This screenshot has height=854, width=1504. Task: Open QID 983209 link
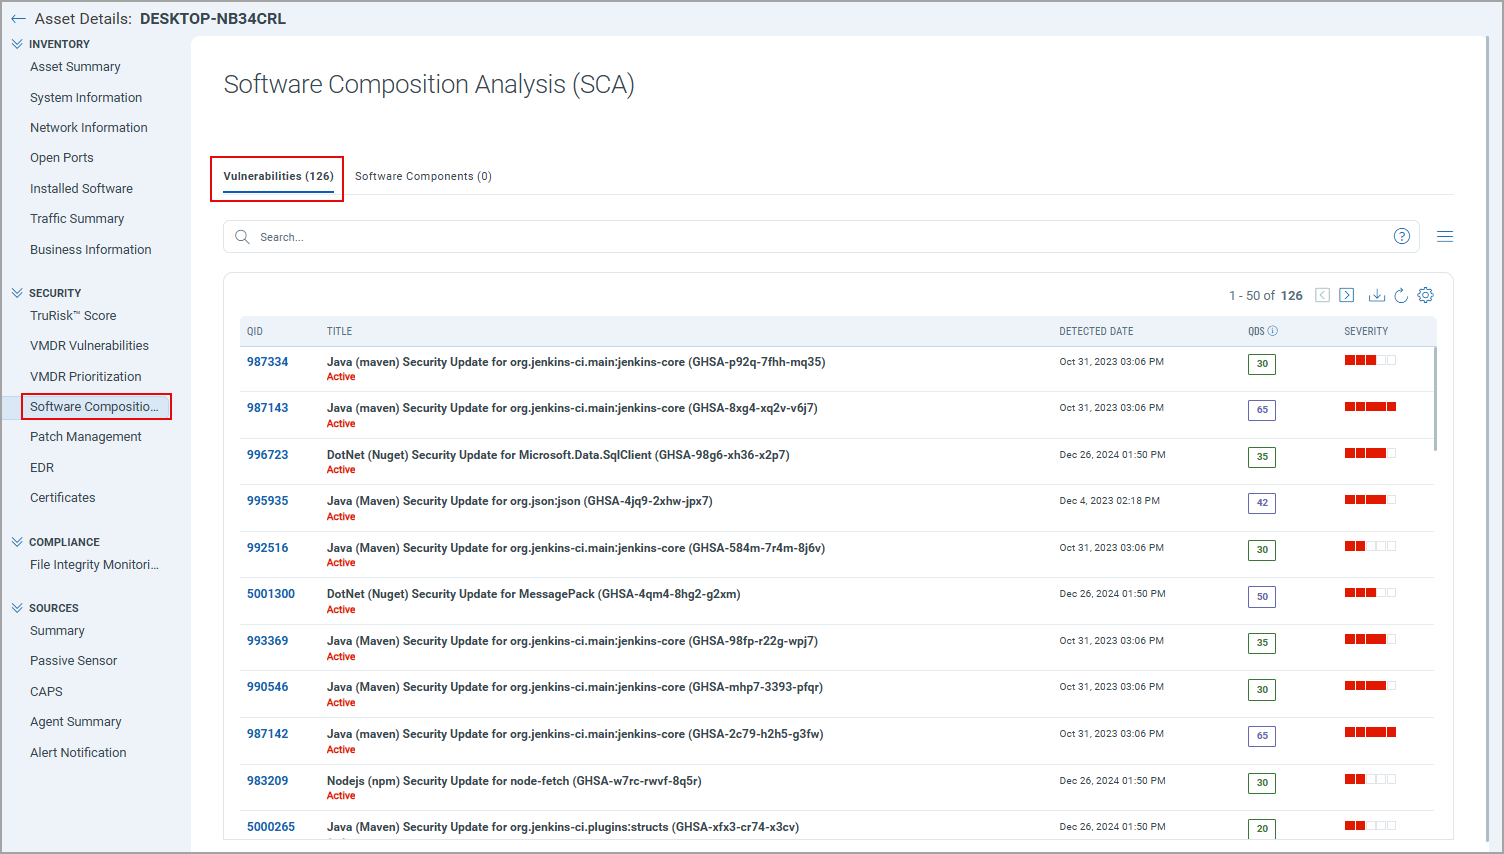tap(268, 781)
